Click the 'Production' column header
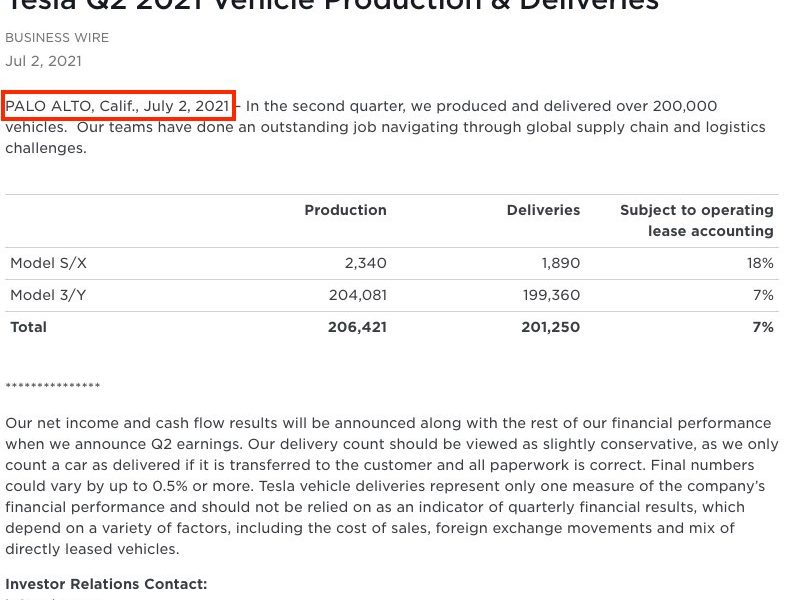The width and height of the screenshot is (785, 600). pos(345,210)
